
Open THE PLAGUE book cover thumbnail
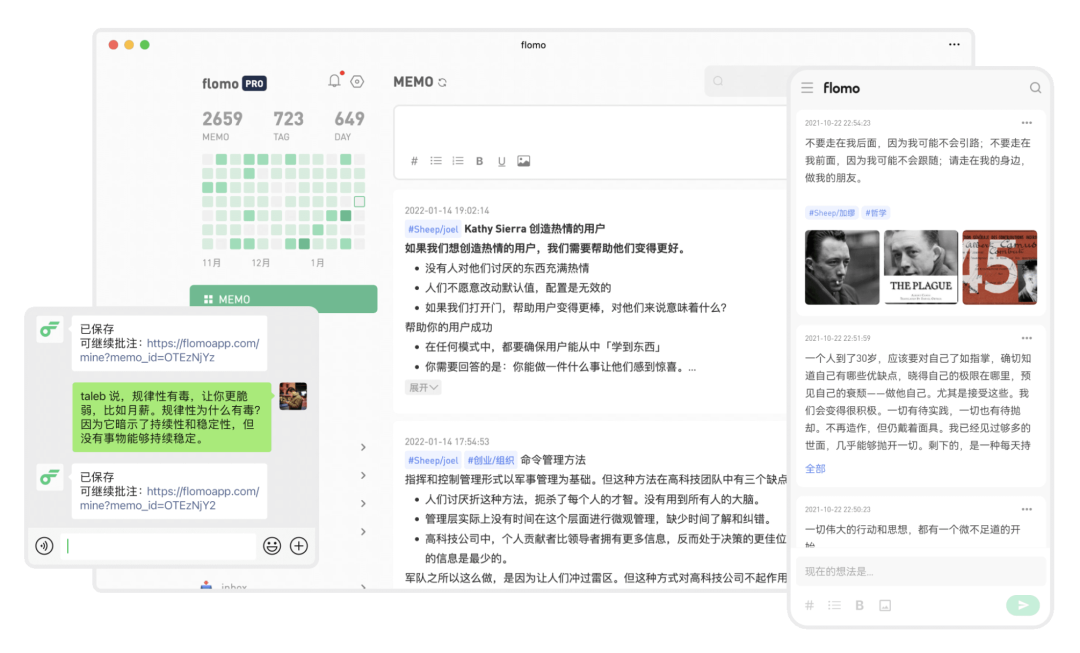tap(921, 267)
